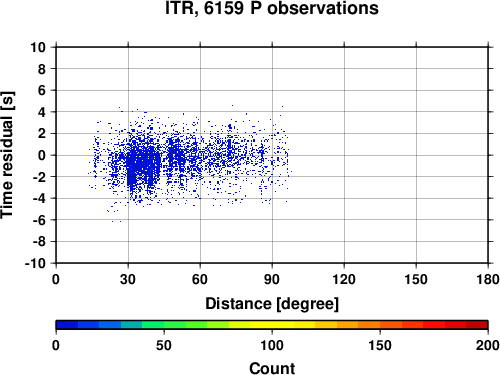The width and height of the screenshot is (500, 375).
Task: Click the x-axis tick label '120'
Action: (x=344, y=279)
